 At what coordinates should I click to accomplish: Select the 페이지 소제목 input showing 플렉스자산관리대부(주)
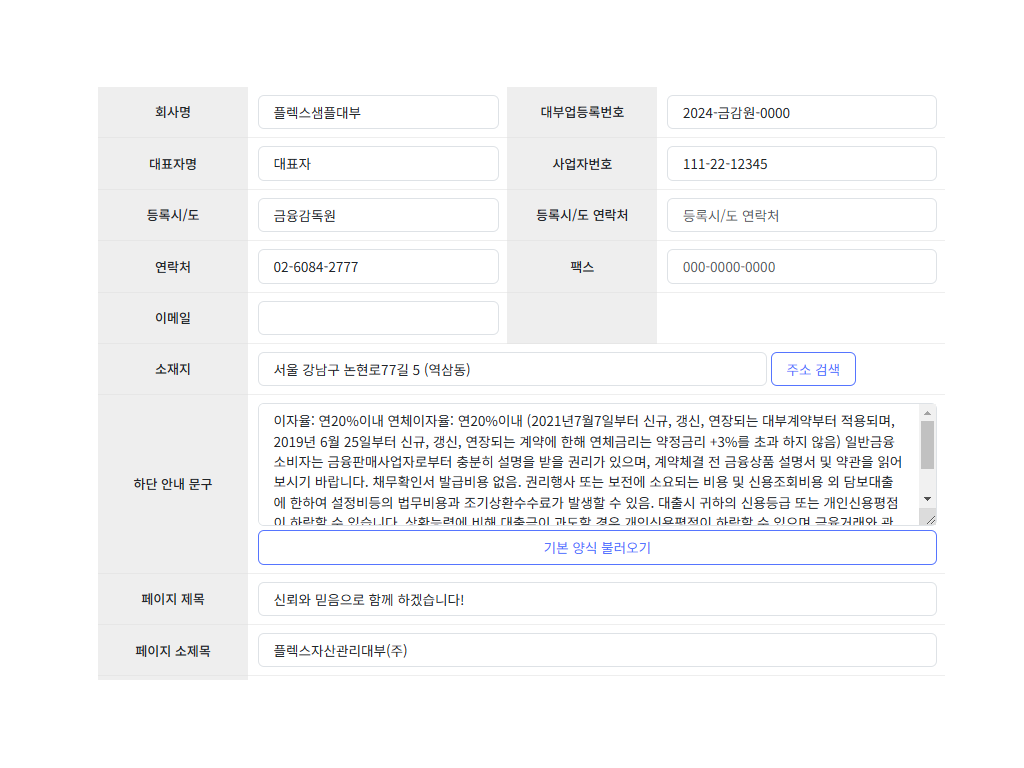[x=597, y=650]
